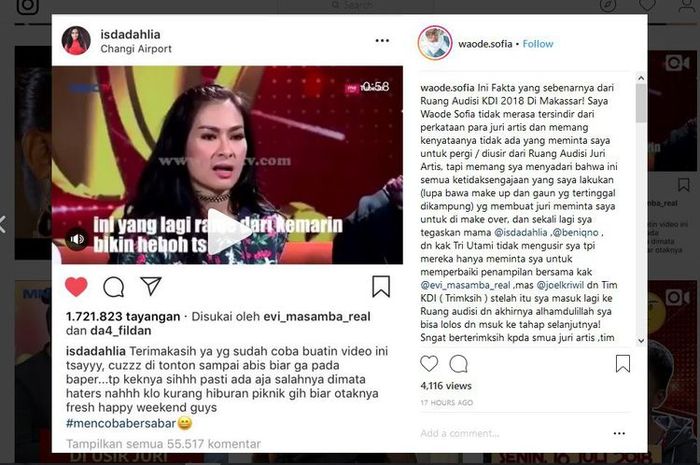Image resolution: width=700 pixels, height=465 pixels.
Task: Open three-dot options on isdadahlia post
Action: coord(382,41)
